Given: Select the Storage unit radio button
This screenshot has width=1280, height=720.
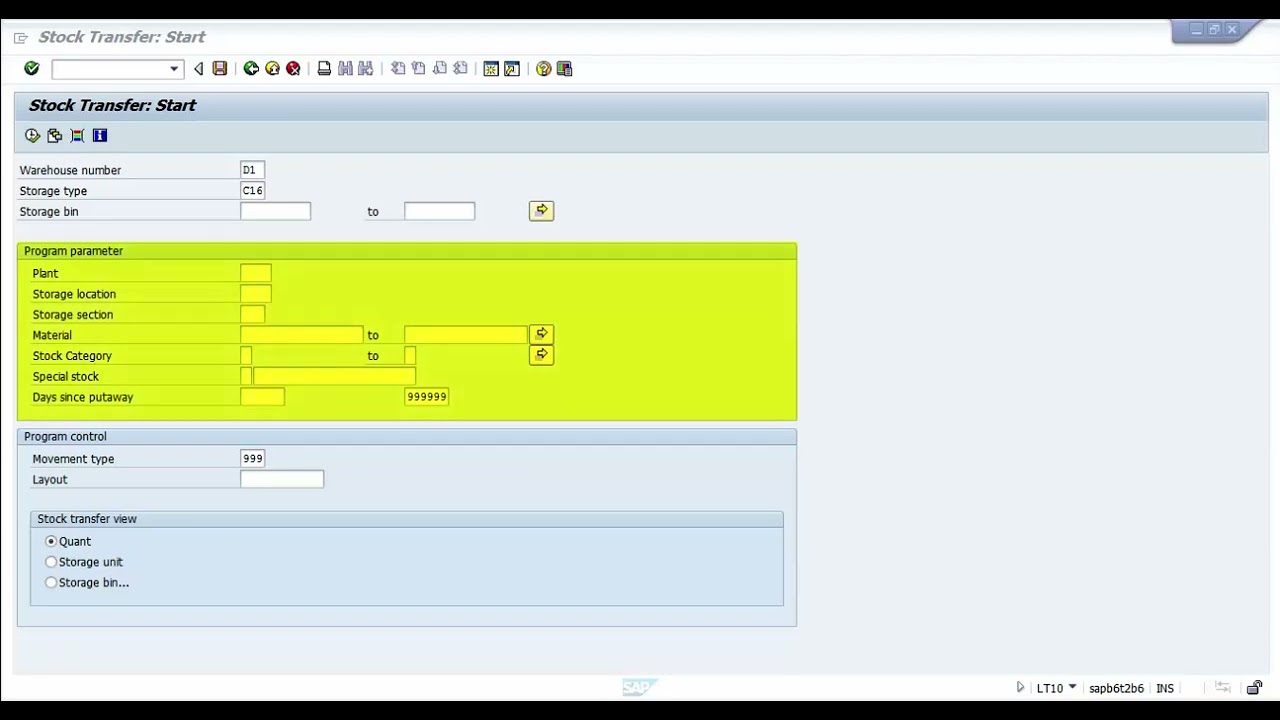Looking at the screenshot, I should 51,562.
